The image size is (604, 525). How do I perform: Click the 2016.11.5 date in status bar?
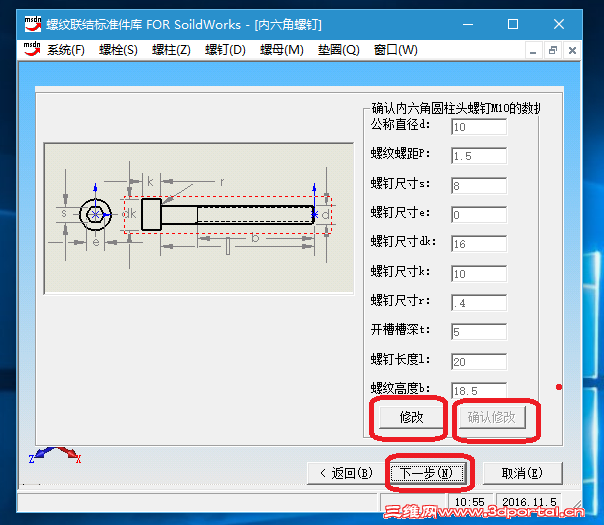[529, 502]
